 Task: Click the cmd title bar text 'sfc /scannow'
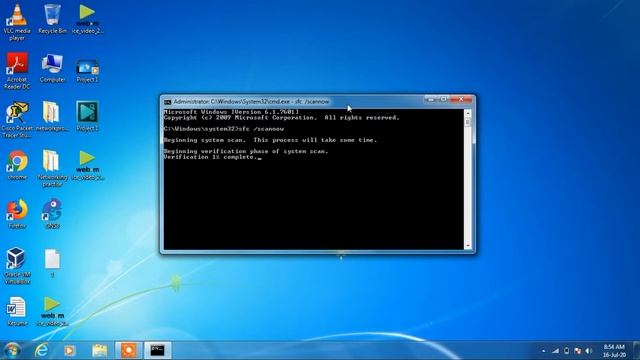(x=312, y=102)
